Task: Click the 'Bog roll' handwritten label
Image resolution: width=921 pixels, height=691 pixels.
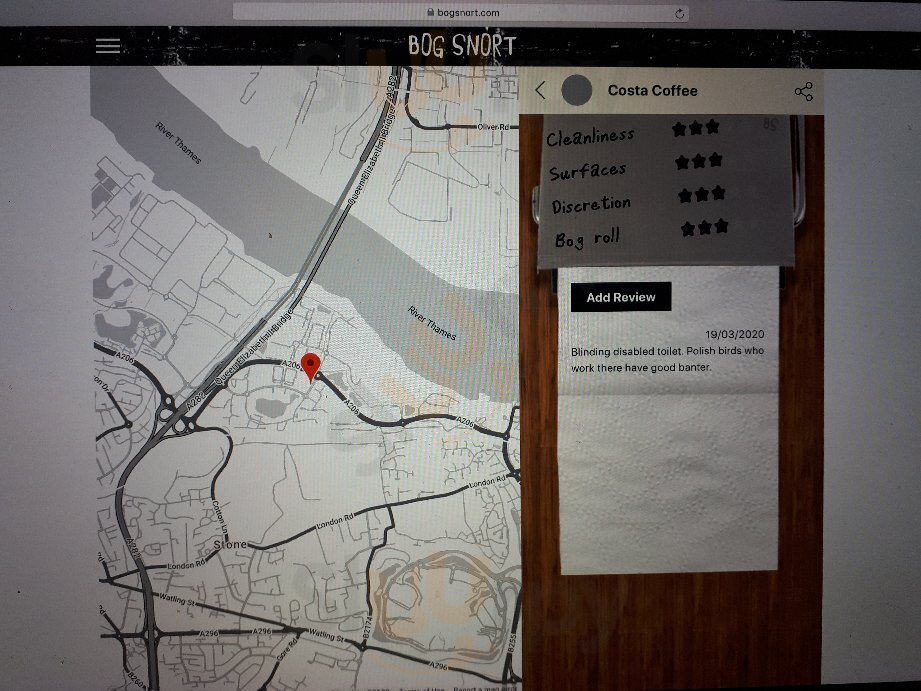Action: (587, 239)
